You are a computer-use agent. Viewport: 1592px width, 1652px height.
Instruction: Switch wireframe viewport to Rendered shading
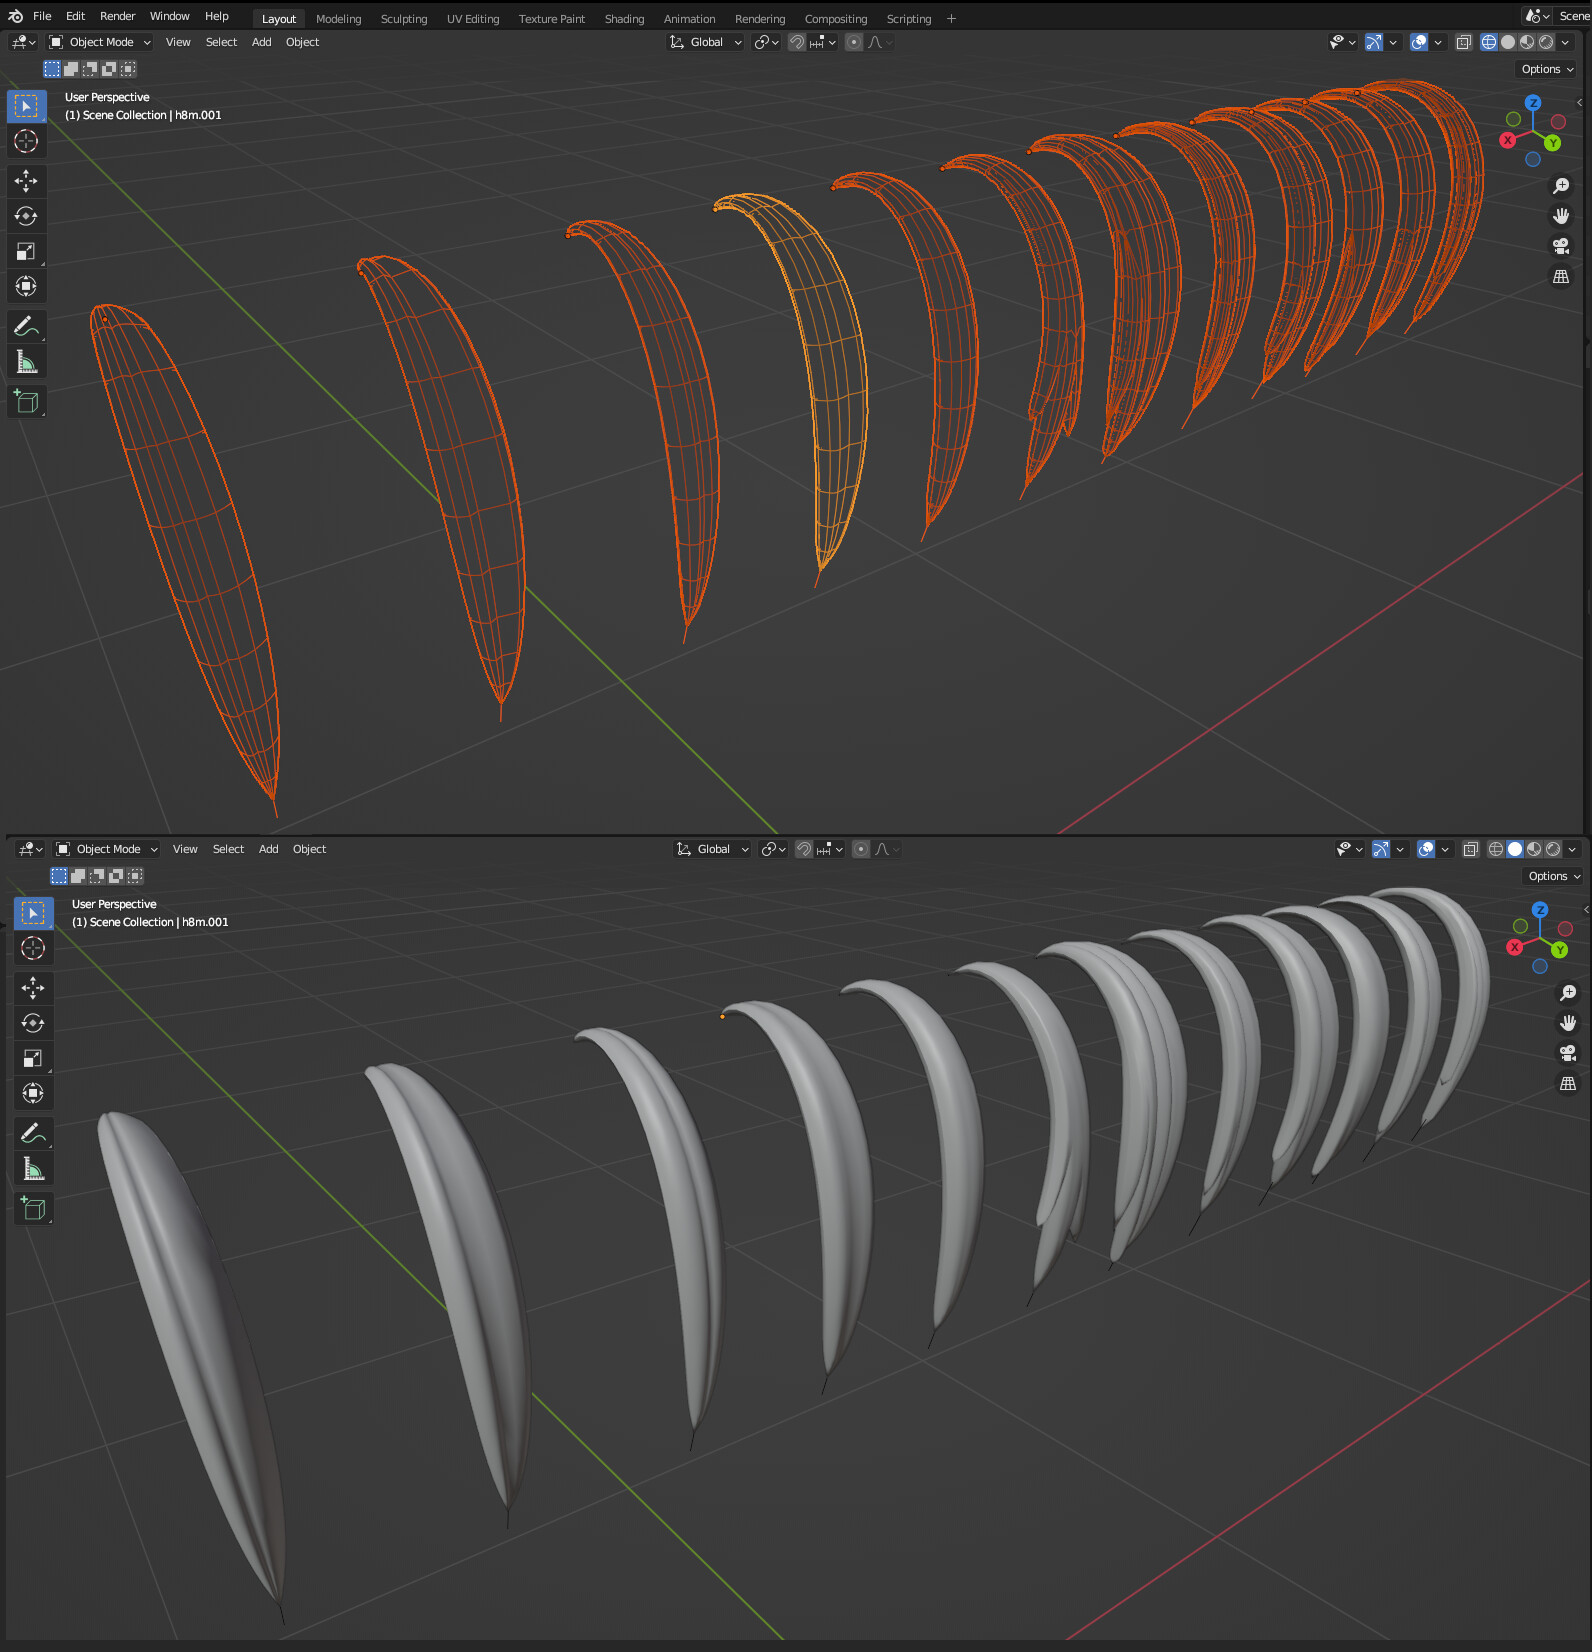[x=1546, y=42]
